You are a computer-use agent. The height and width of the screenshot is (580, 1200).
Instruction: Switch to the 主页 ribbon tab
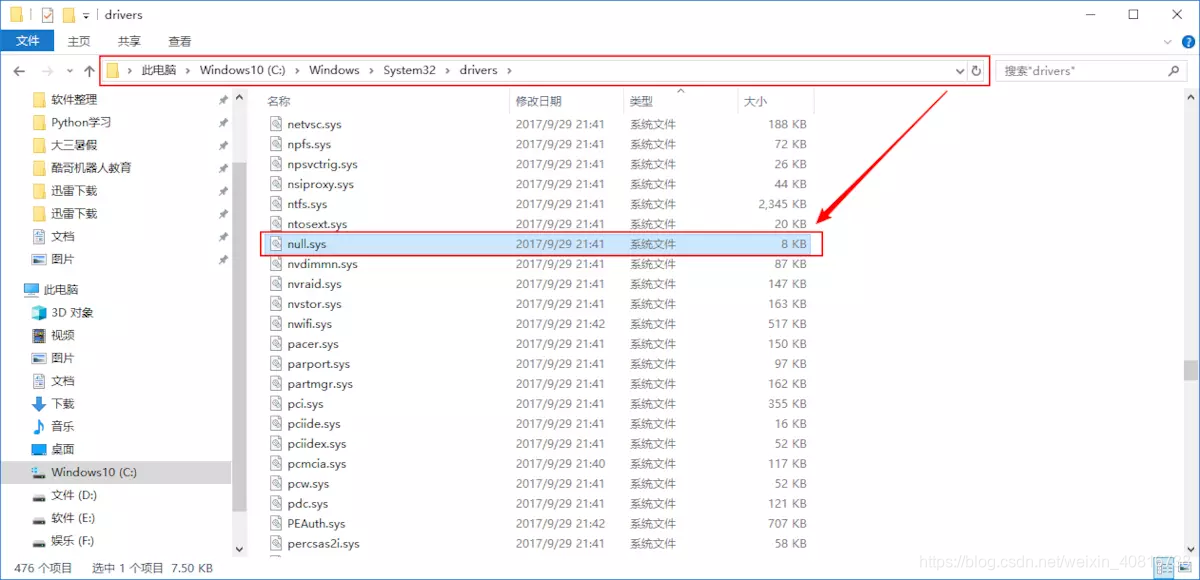point(79,41)
